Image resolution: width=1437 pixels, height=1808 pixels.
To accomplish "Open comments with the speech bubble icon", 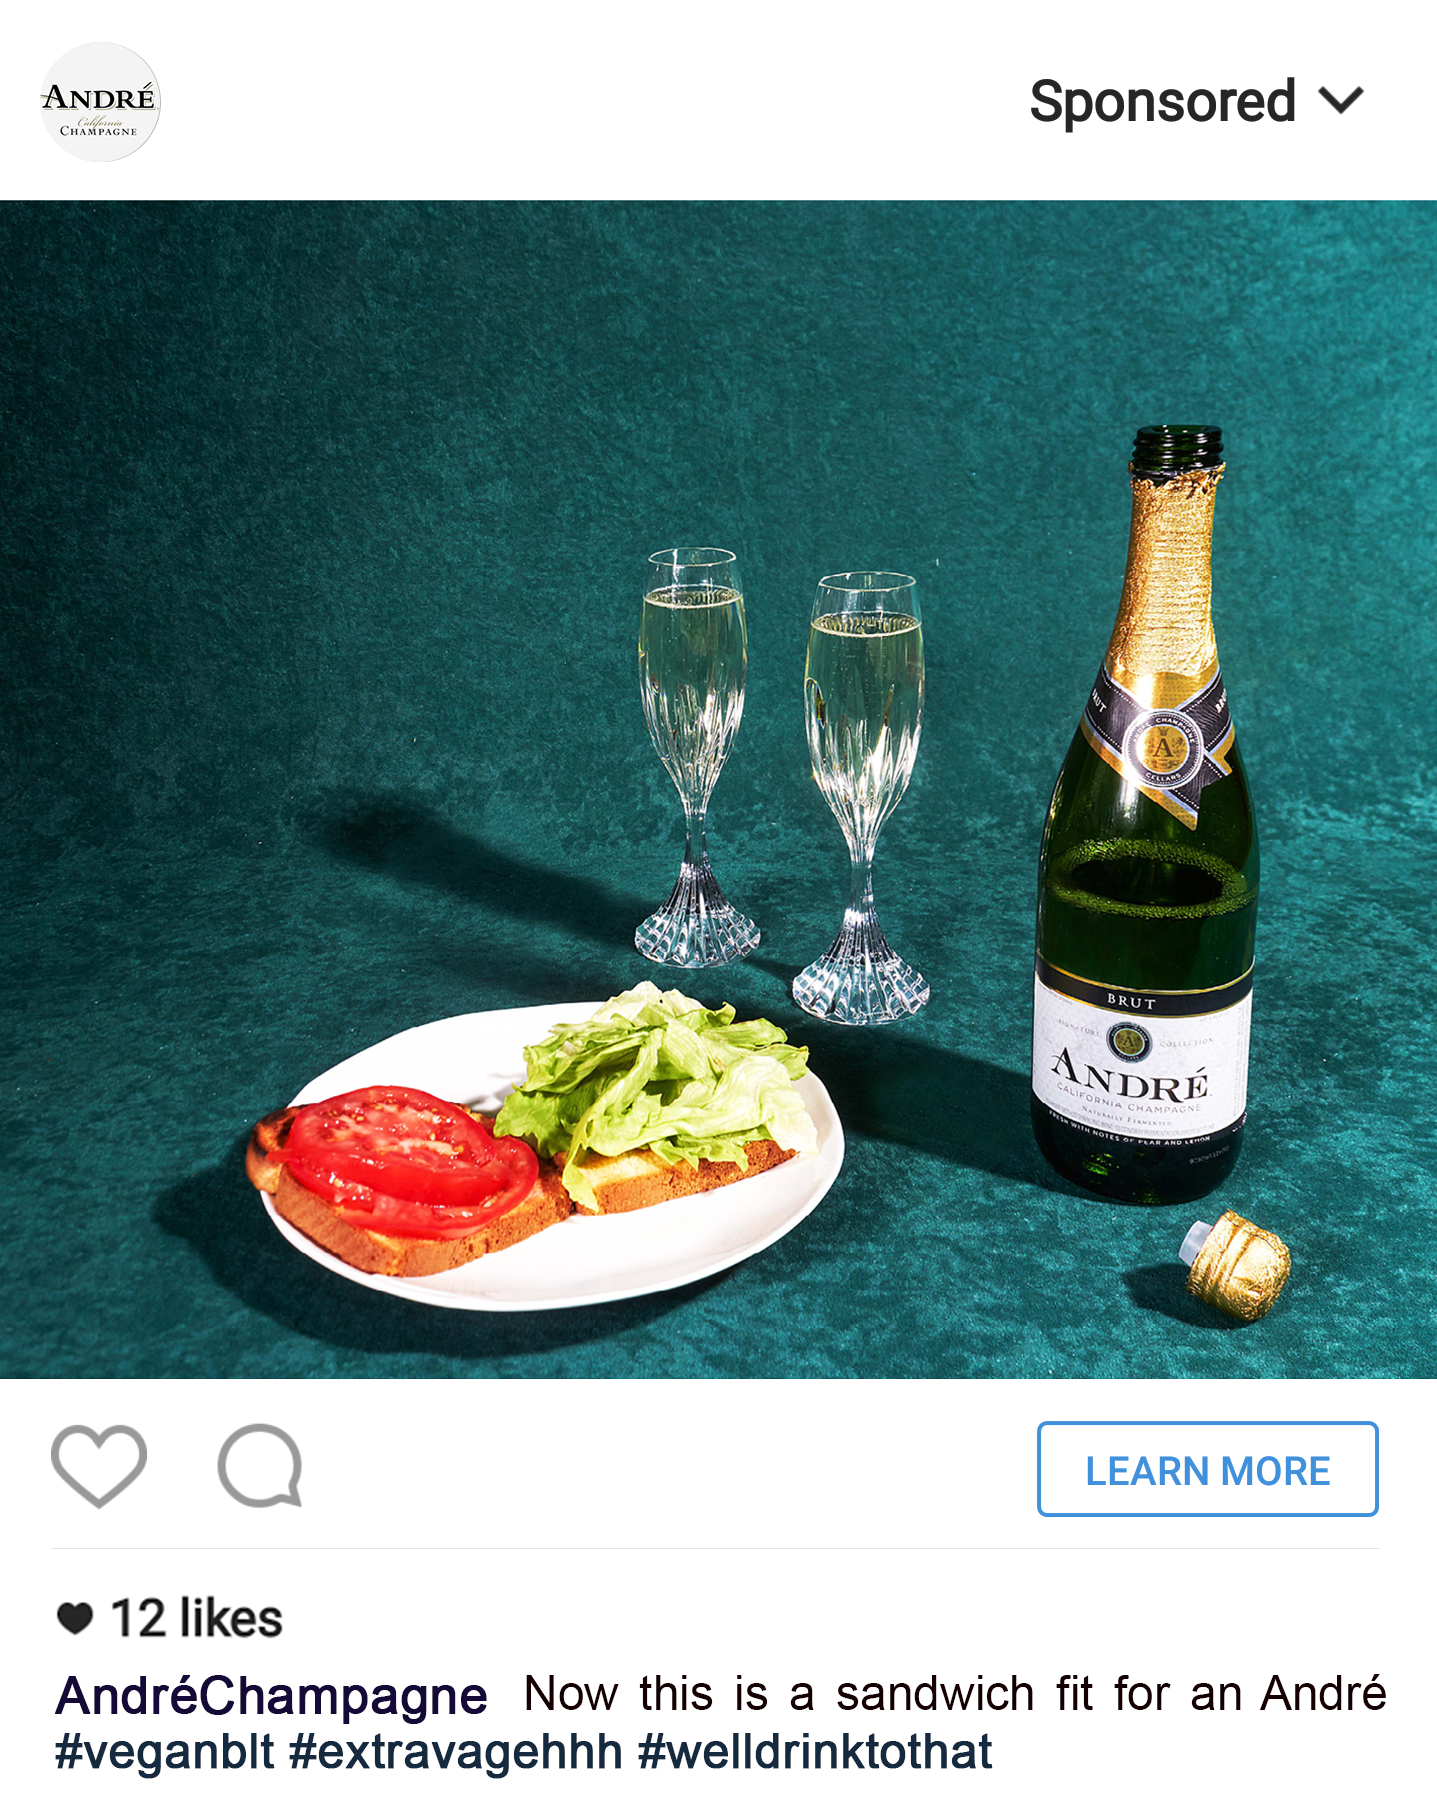I will coord(260,1466).
